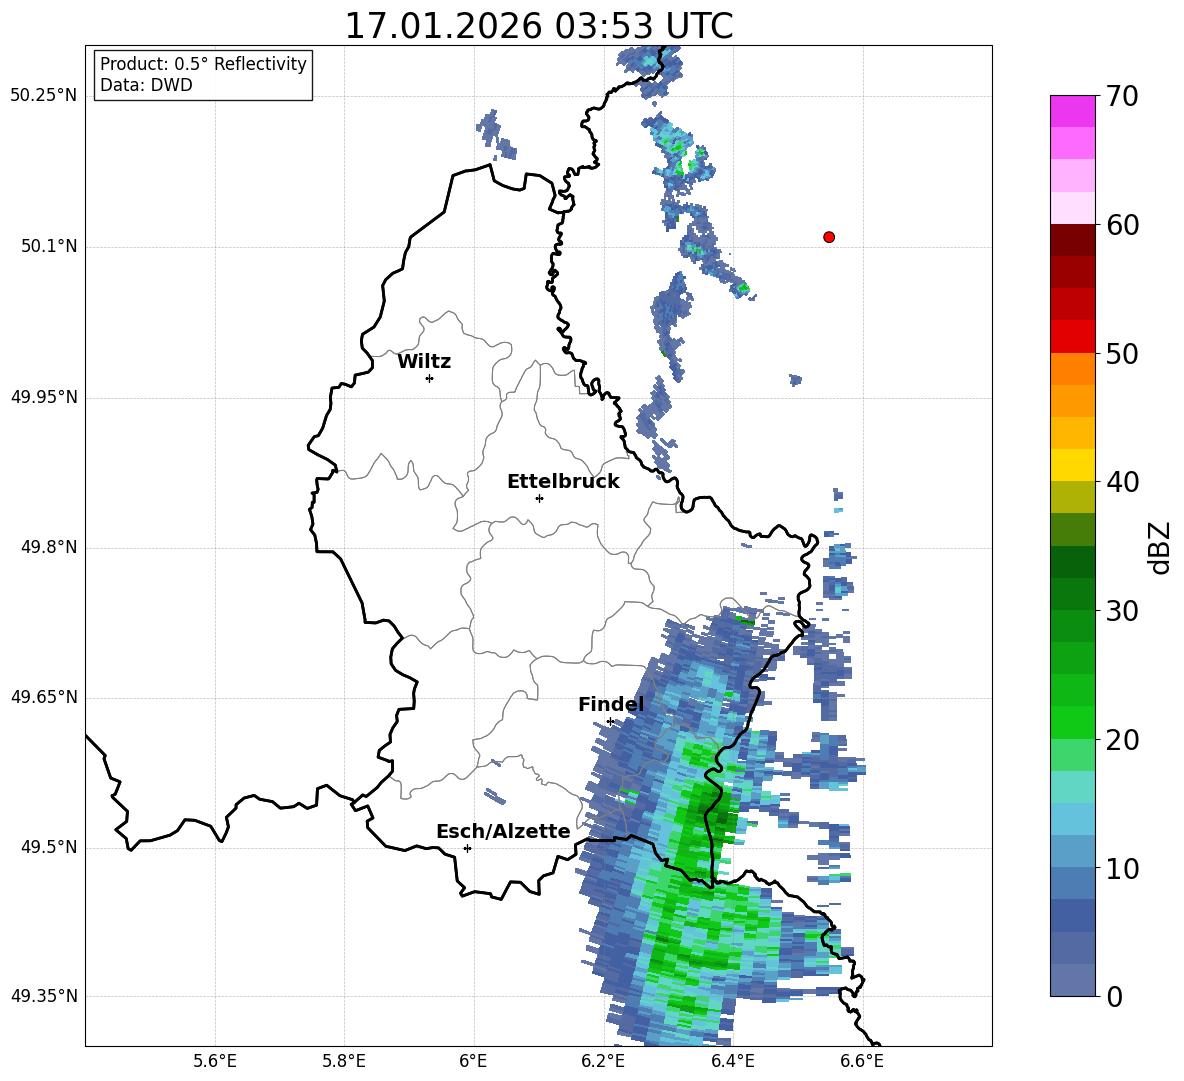Click the Wiltz city label
This screenshot has height=1081, width=1184.
tap(424, 362)
